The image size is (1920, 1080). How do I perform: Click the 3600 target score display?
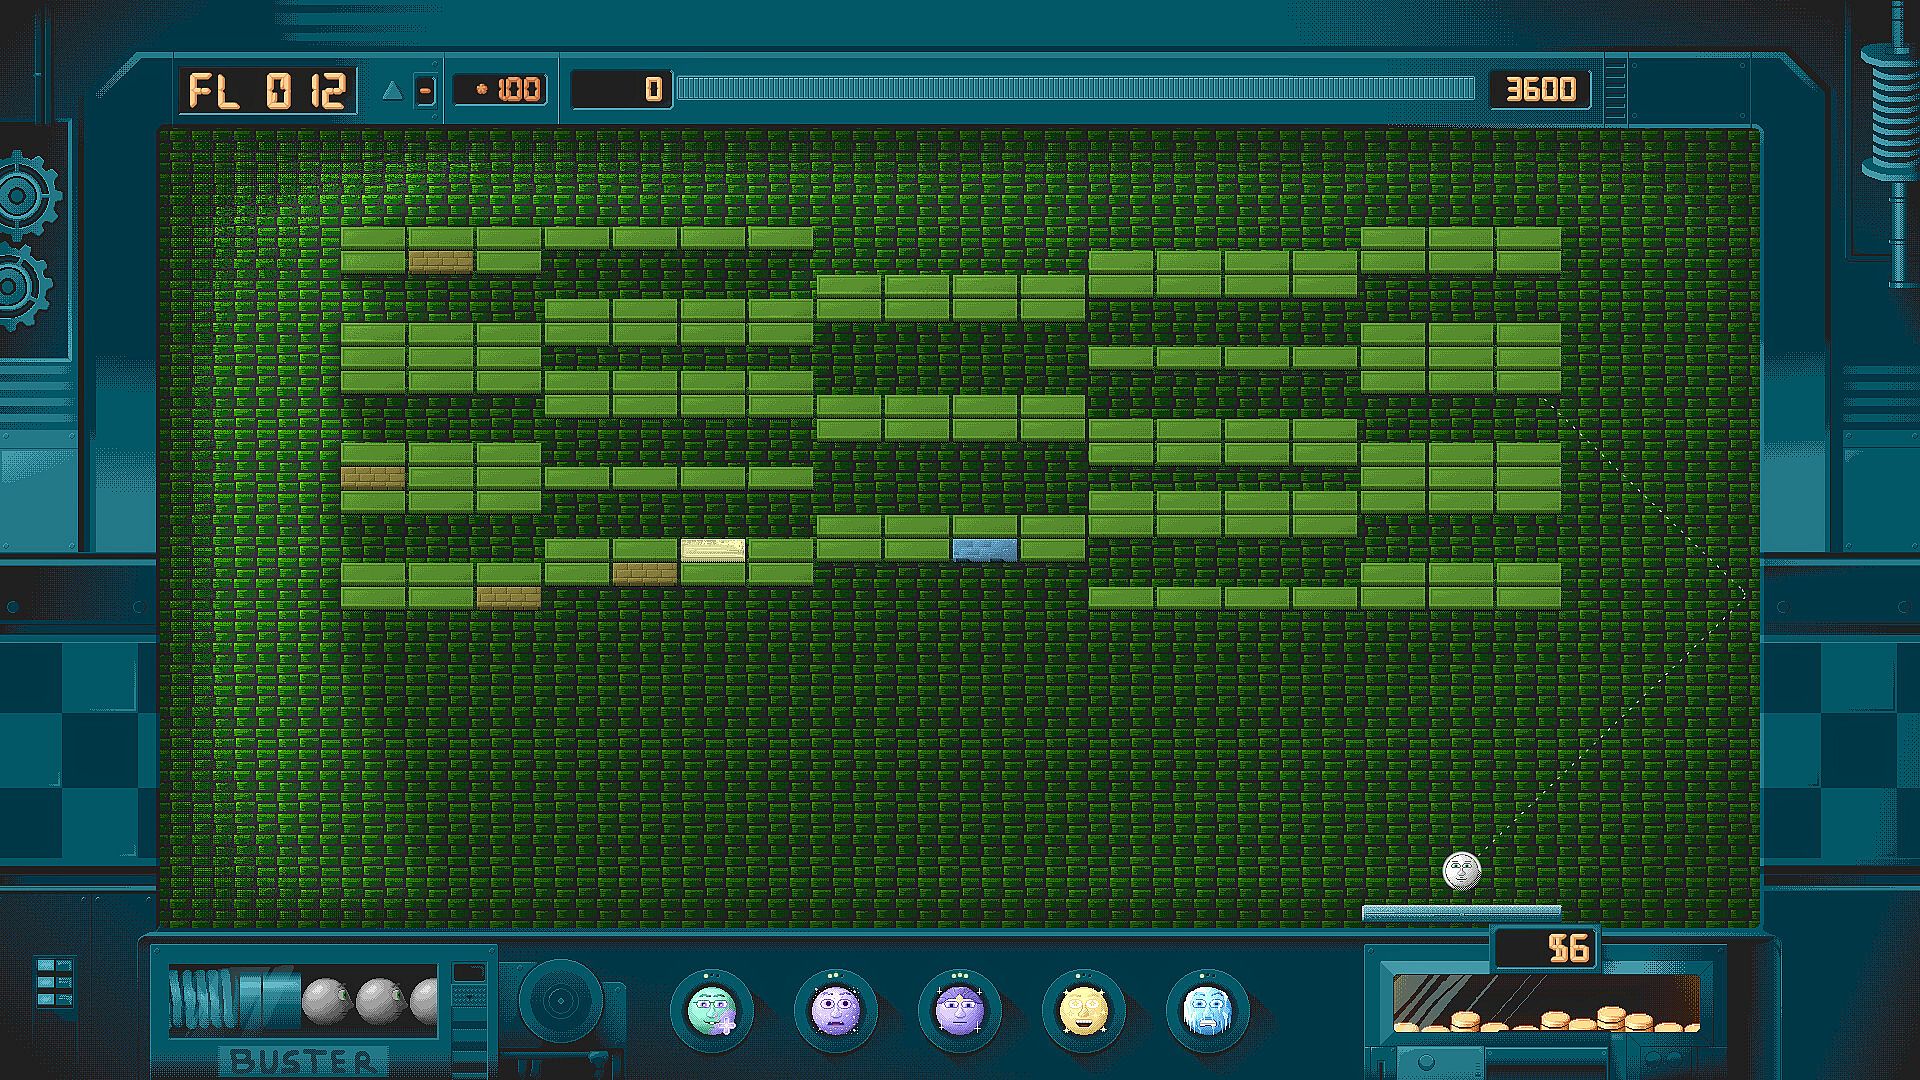[x=1540, y=90]
